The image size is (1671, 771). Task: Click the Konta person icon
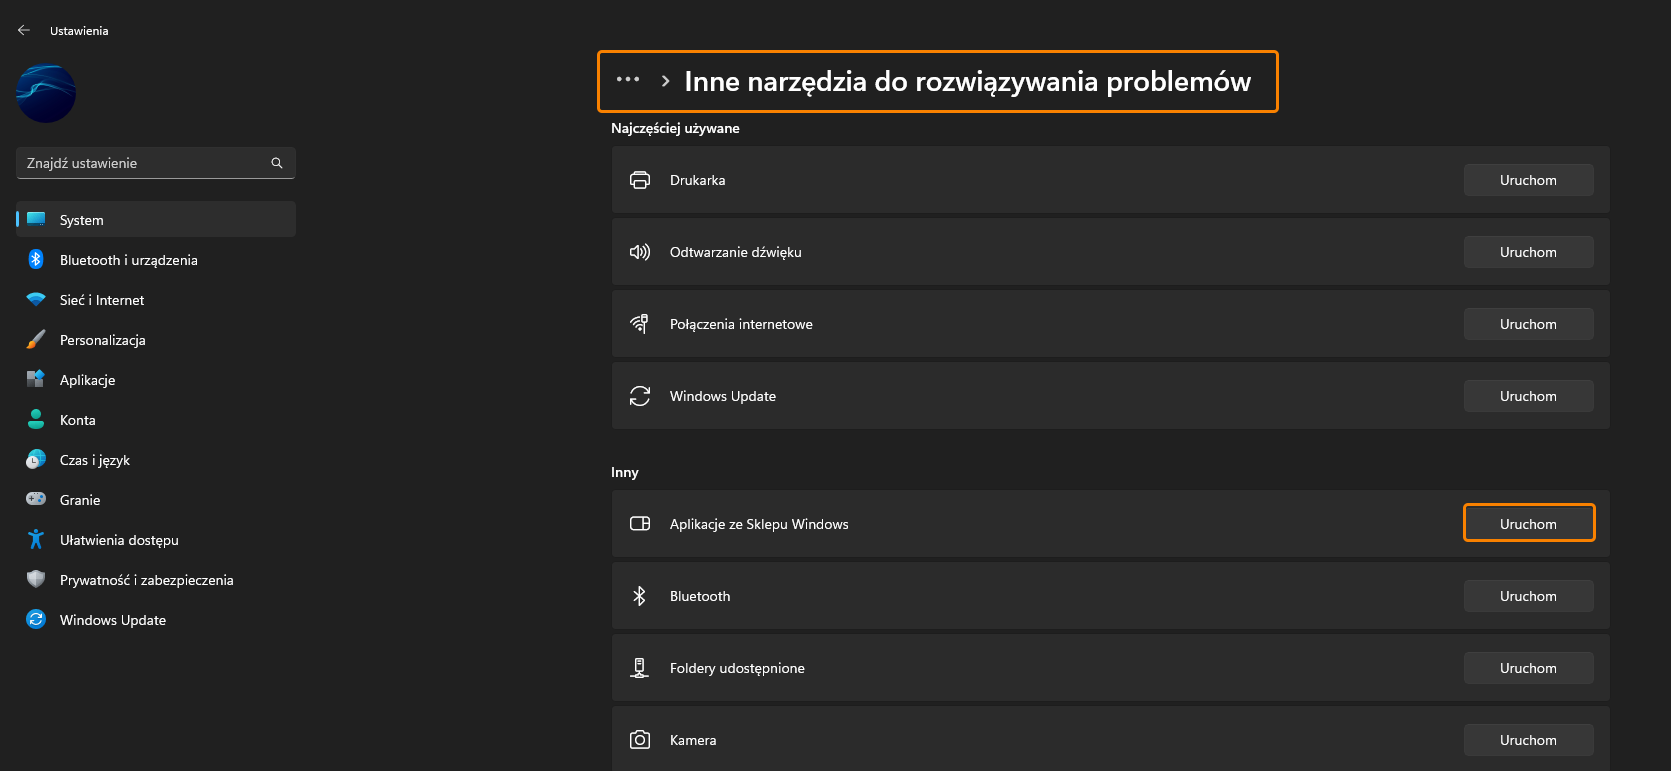pos(36,419)
